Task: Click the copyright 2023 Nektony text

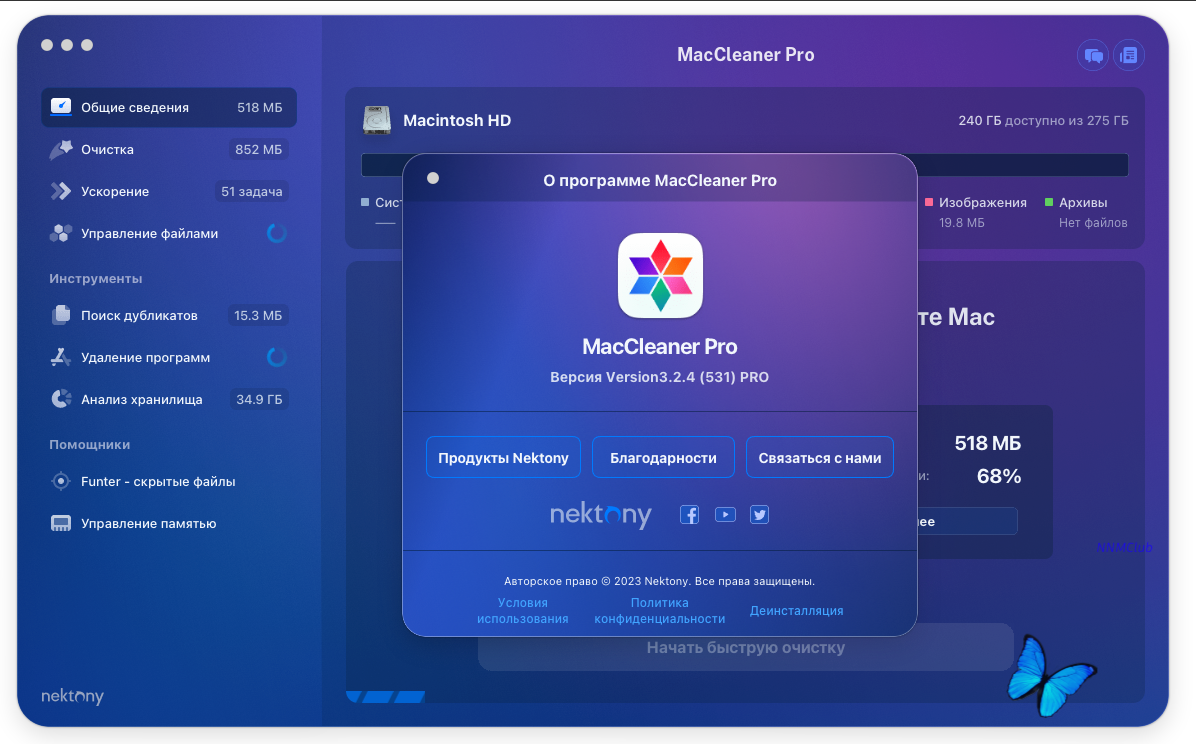Action: click(x=660, y=581)
